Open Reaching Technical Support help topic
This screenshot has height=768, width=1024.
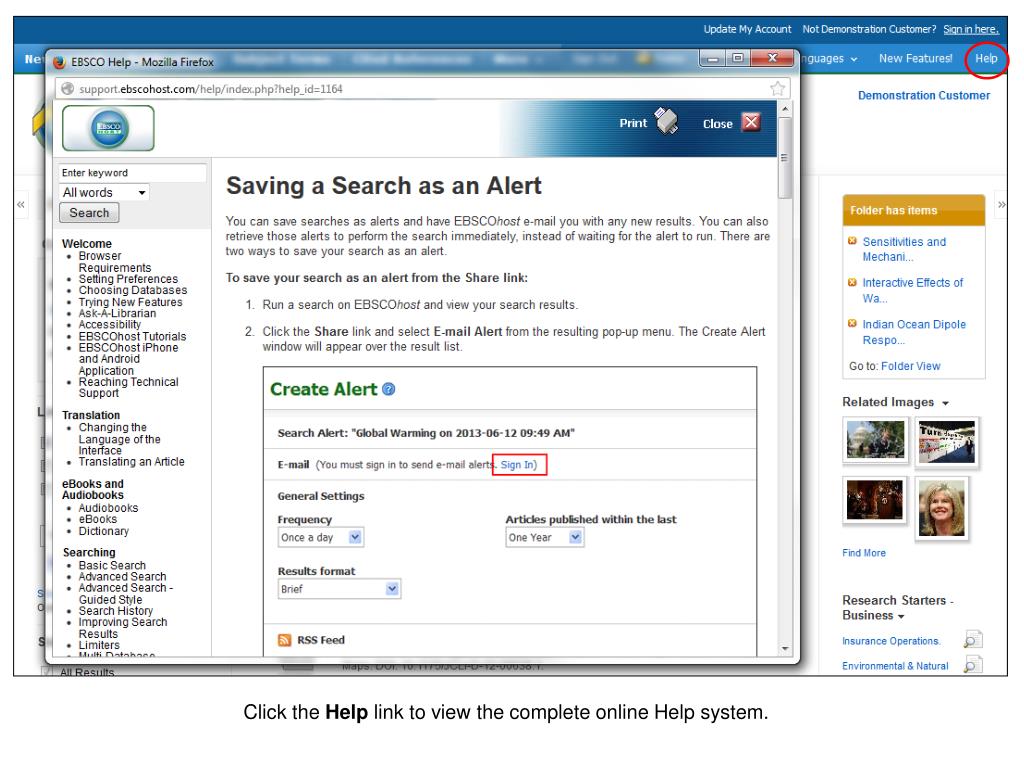point(129,387)
